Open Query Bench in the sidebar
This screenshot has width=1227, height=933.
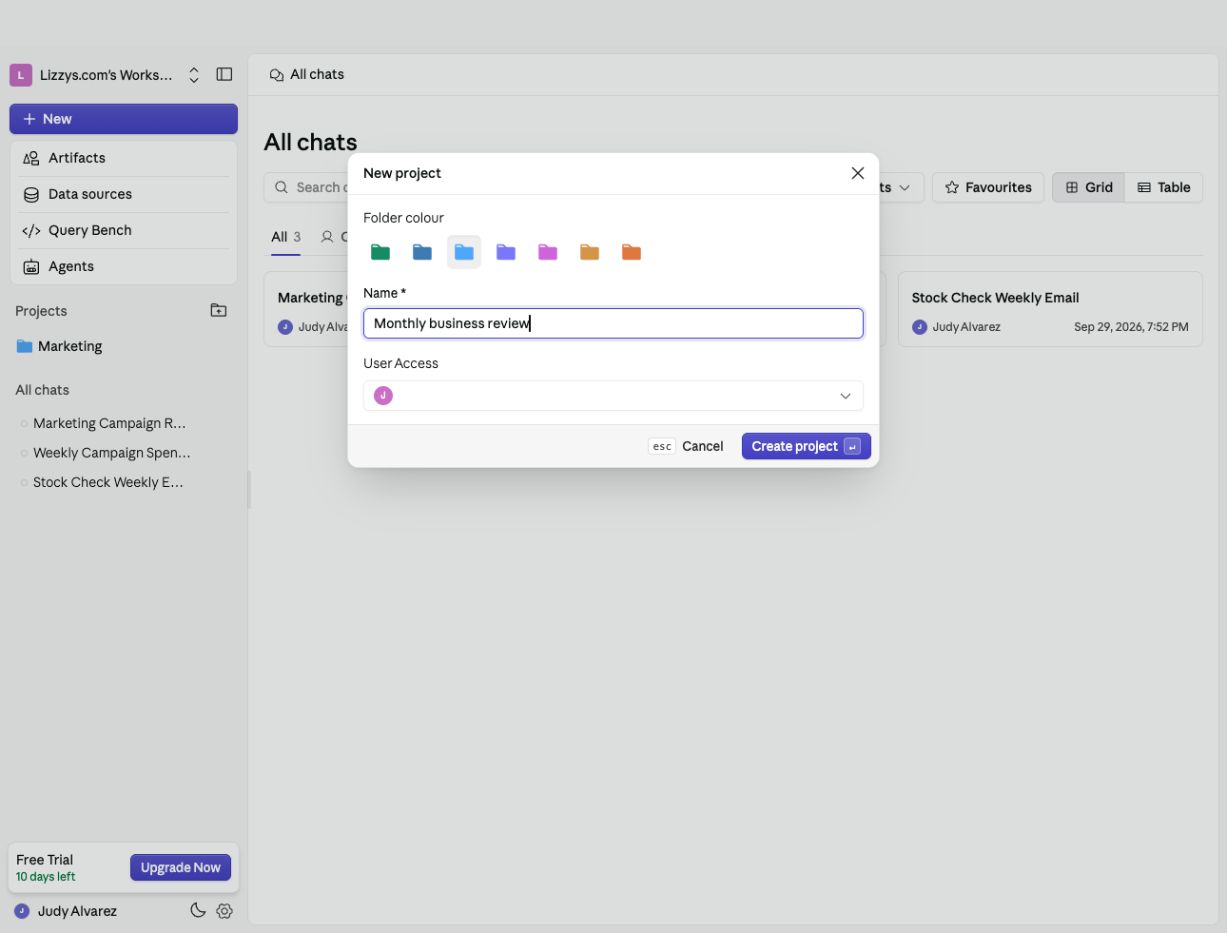pyautogui.click(x=124, y=230)
